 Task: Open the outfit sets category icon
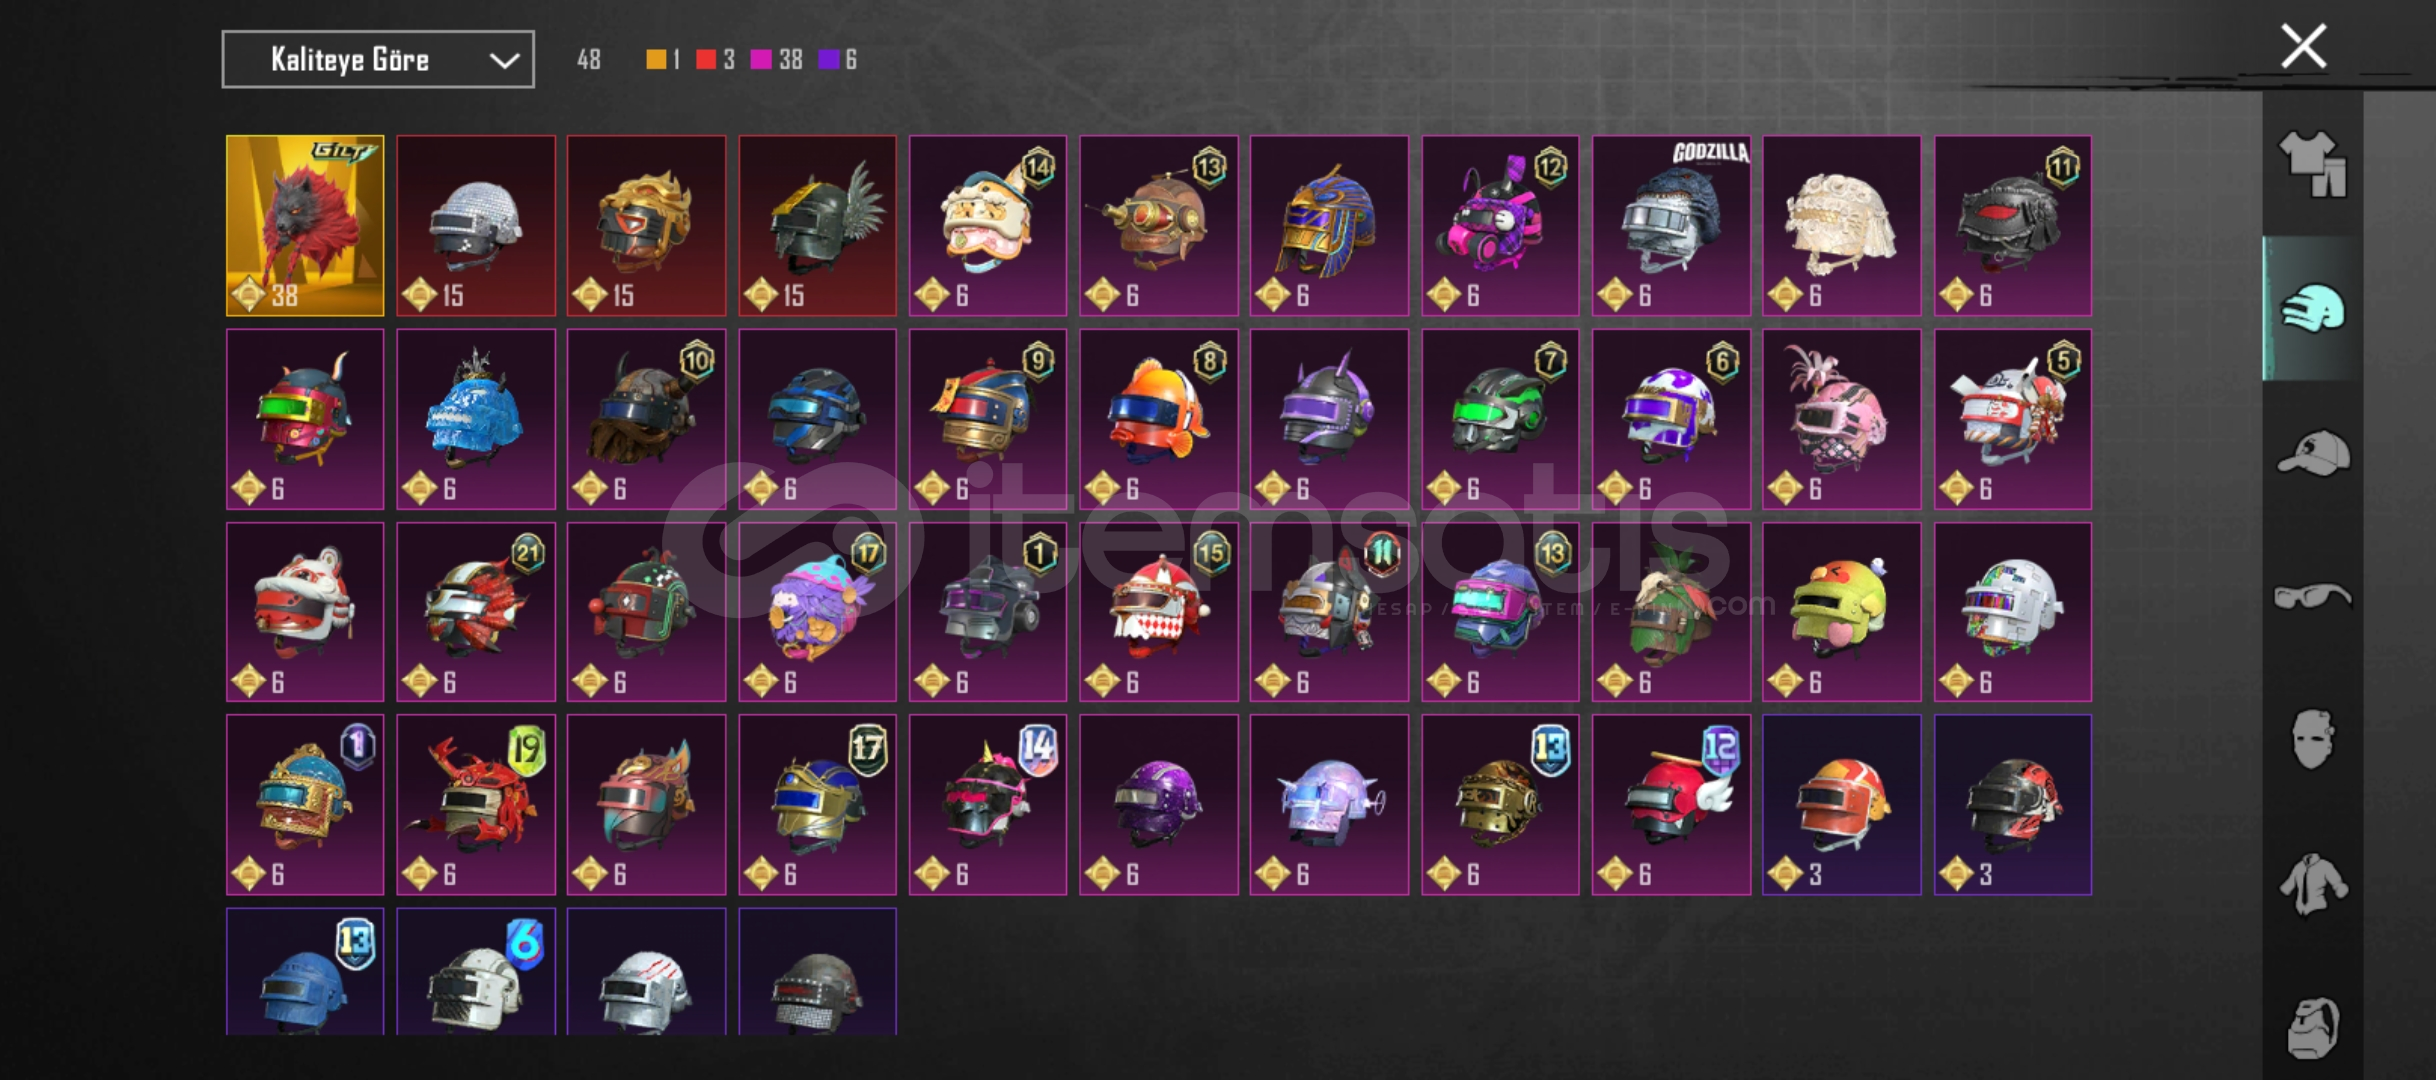tap(2313, 164)
